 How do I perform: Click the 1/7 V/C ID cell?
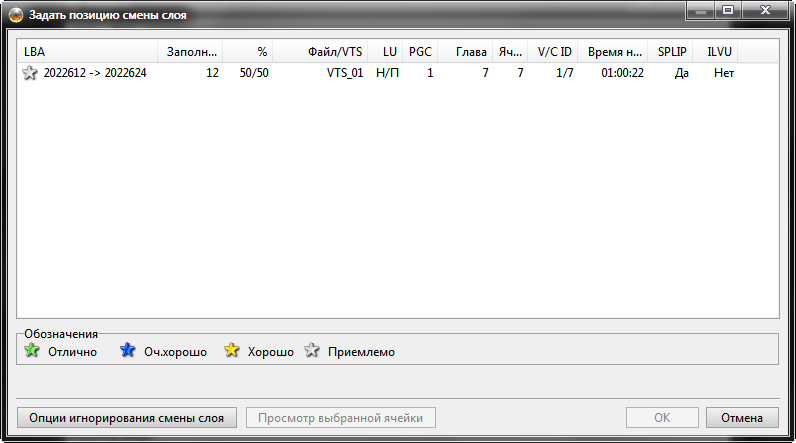565,73
